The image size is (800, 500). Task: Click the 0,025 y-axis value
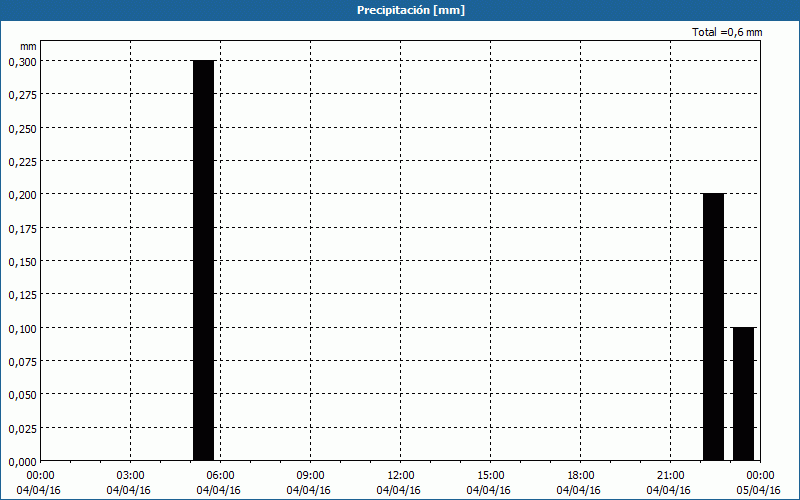coord(22,429)
